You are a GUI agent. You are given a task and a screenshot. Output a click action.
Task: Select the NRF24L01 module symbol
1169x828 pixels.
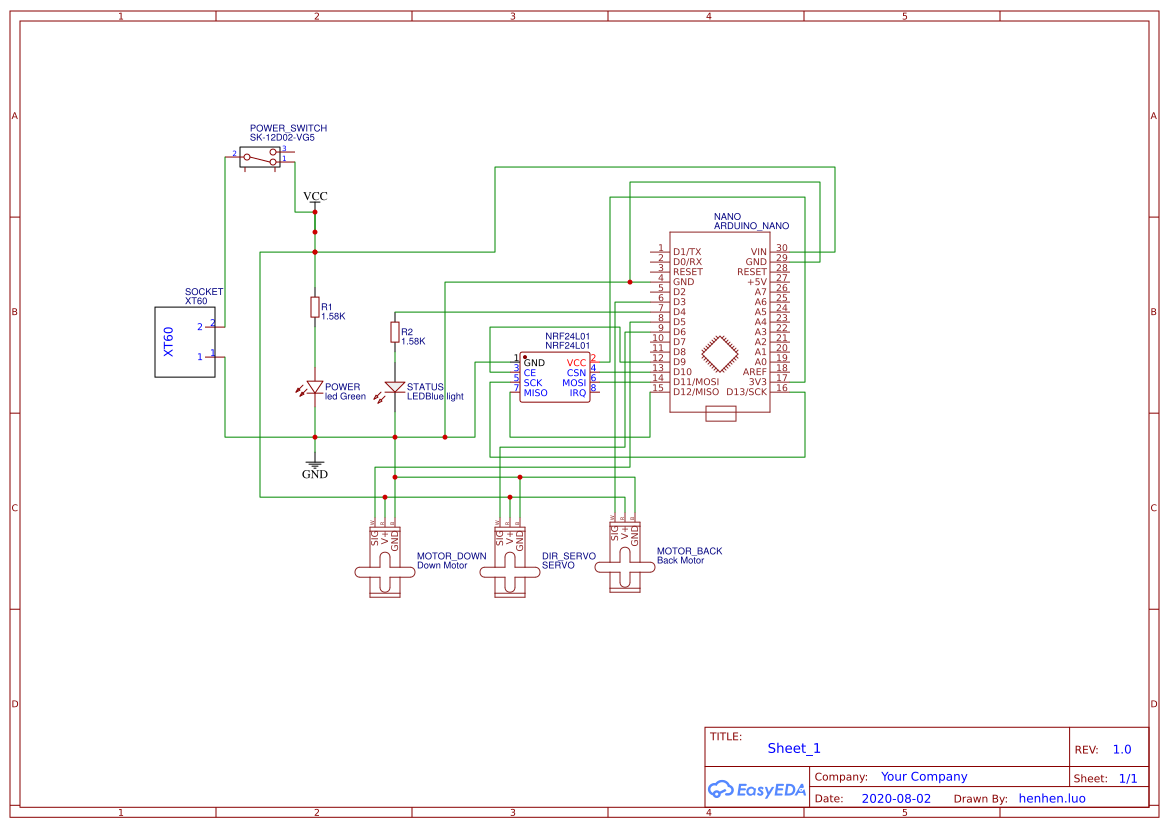pos(555,375)
